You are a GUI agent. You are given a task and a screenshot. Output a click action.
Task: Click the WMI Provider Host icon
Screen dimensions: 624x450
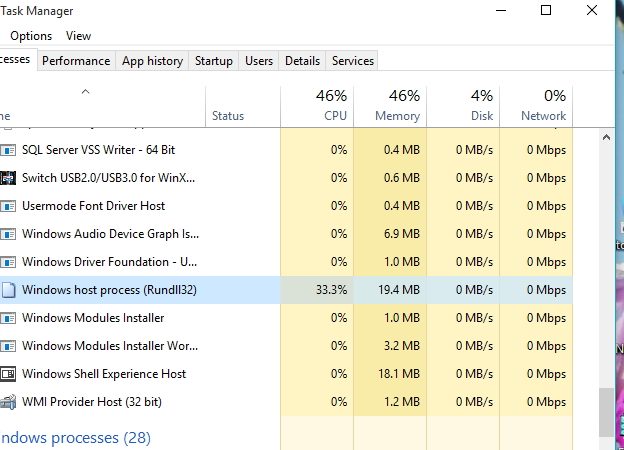(x=8, y=402)
